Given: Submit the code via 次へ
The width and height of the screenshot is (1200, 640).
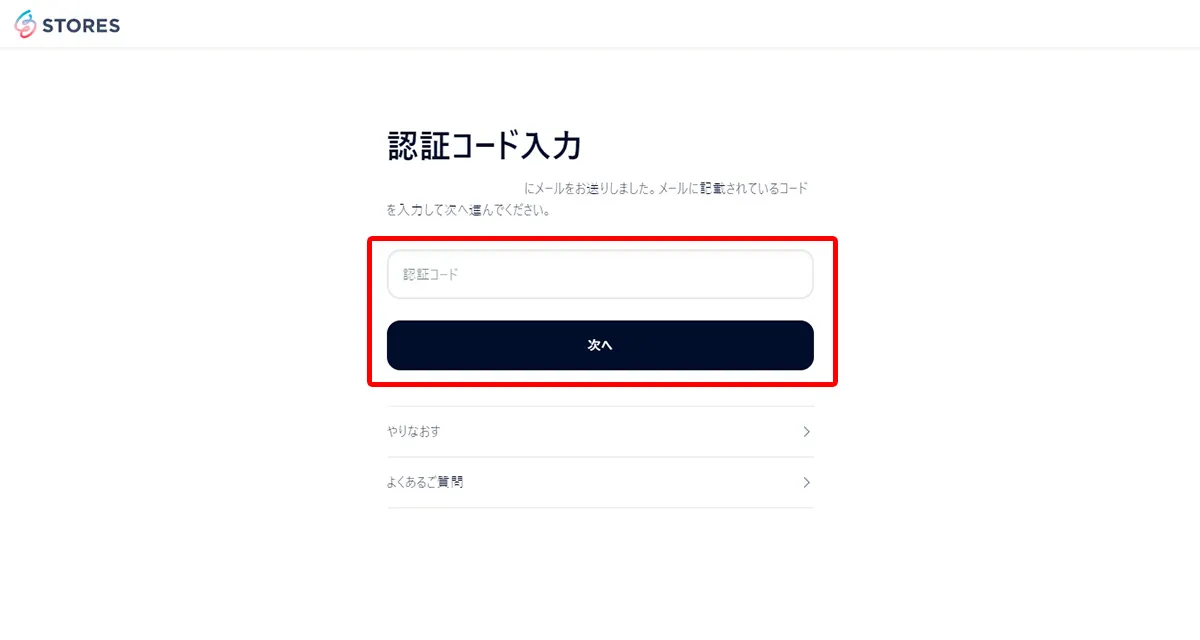Looking at the screenshot, I should point(600,344).
